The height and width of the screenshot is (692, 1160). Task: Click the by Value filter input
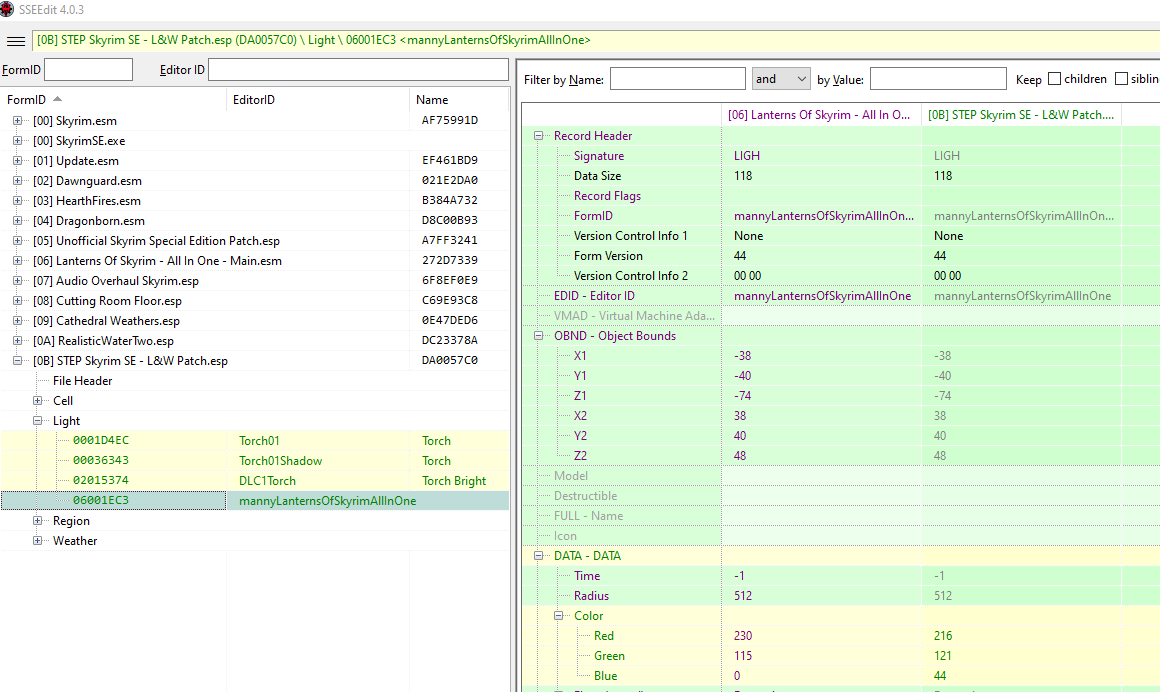(x=938, y=79)
